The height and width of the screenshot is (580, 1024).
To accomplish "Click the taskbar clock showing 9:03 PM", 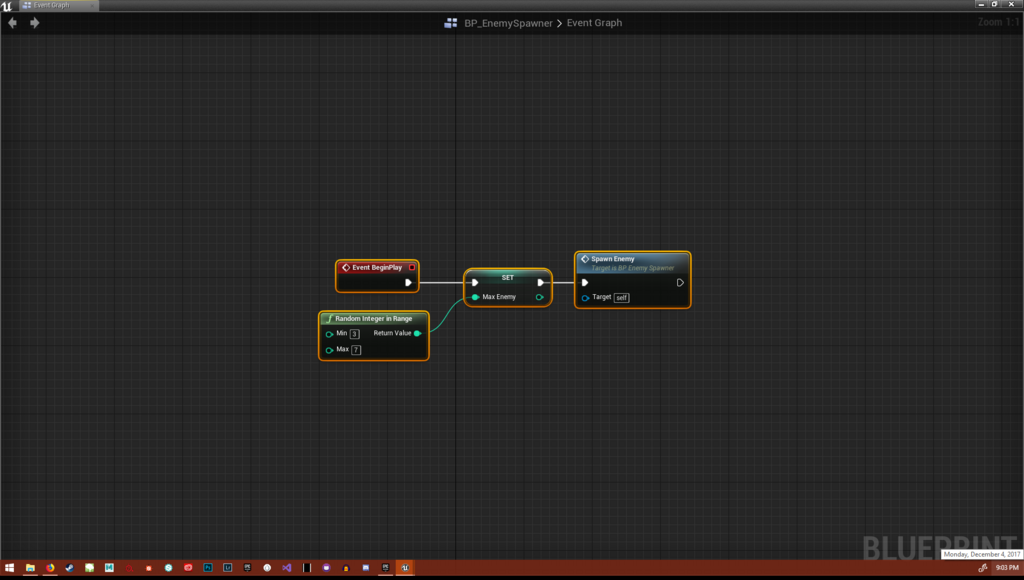I will pyautogui.click(x=1006, y=568).
